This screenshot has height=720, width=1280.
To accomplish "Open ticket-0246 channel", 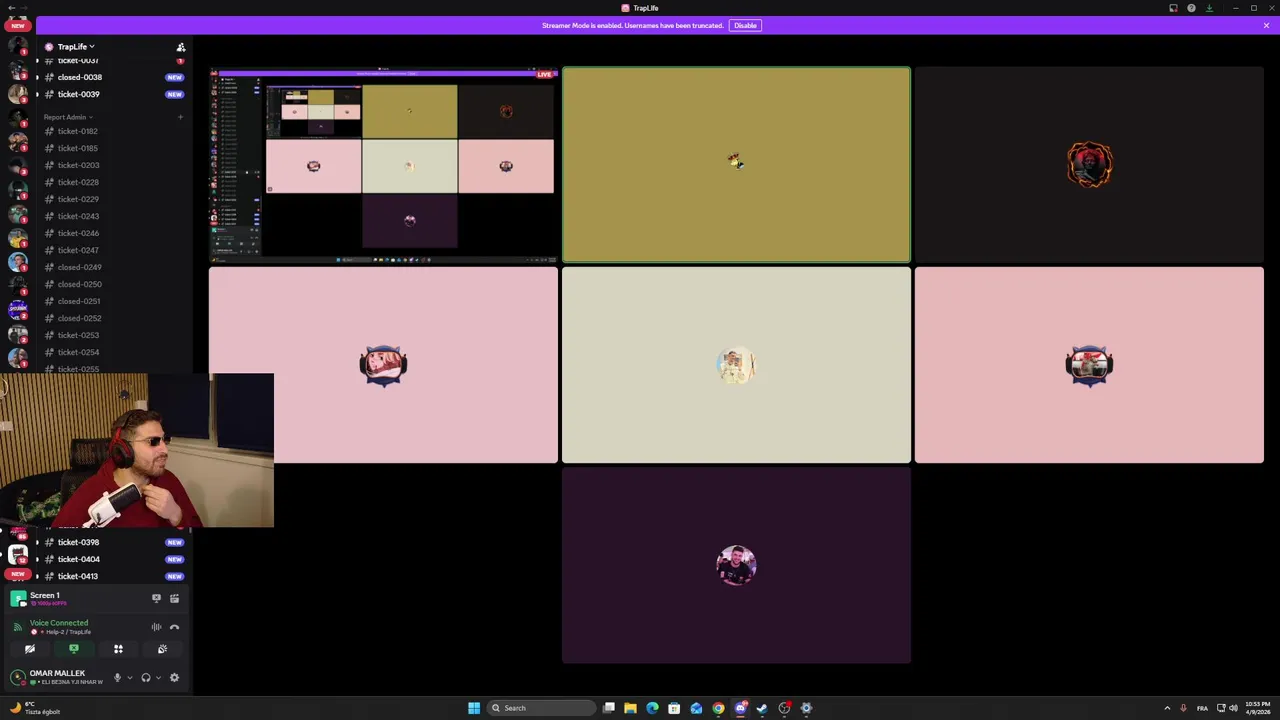I will coord(113,233).
